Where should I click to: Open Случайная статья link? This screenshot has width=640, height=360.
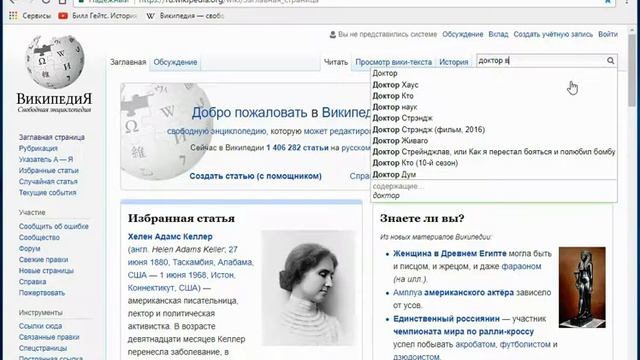[x=48, y=181]
